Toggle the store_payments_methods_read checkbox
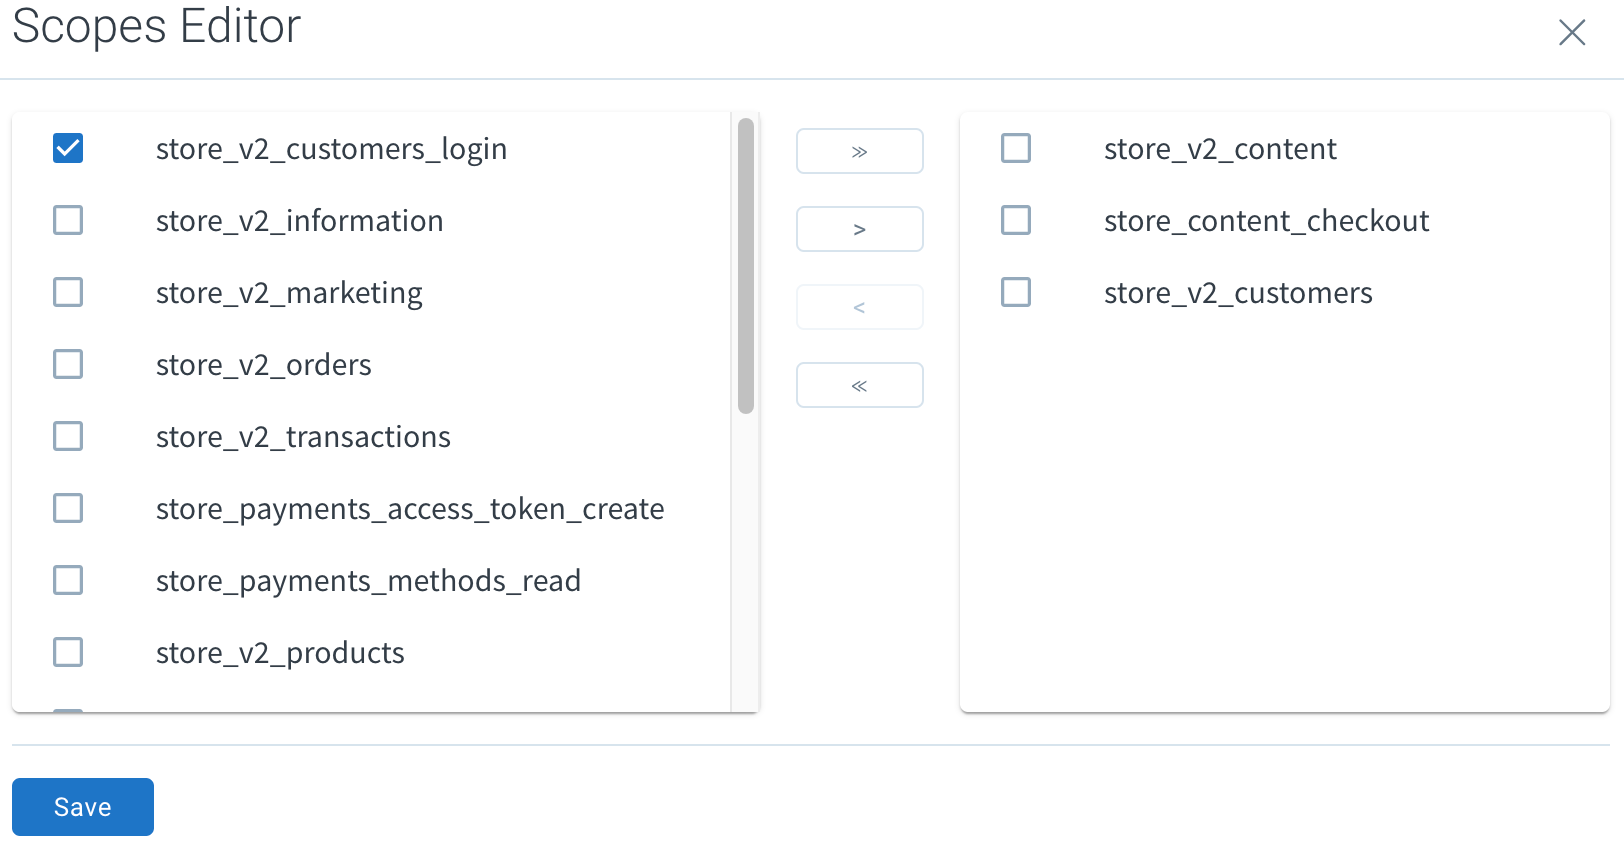1624x850 pixels. (68, 580)
